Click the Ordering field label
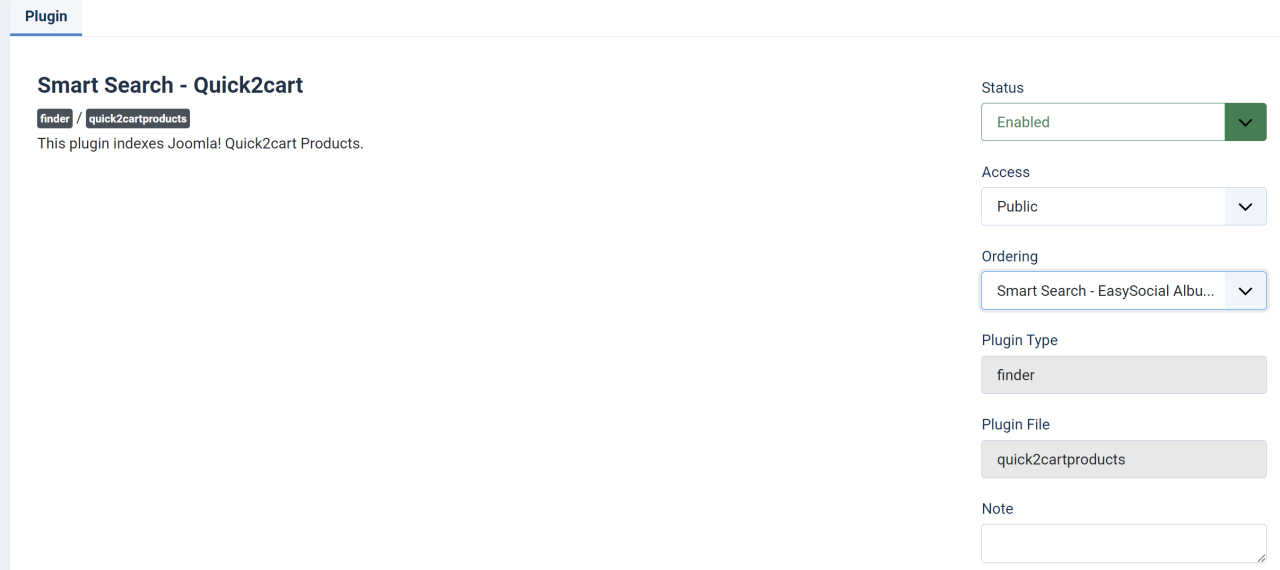The width and height of the screenshot is (1280, 570). point(1010,256)
